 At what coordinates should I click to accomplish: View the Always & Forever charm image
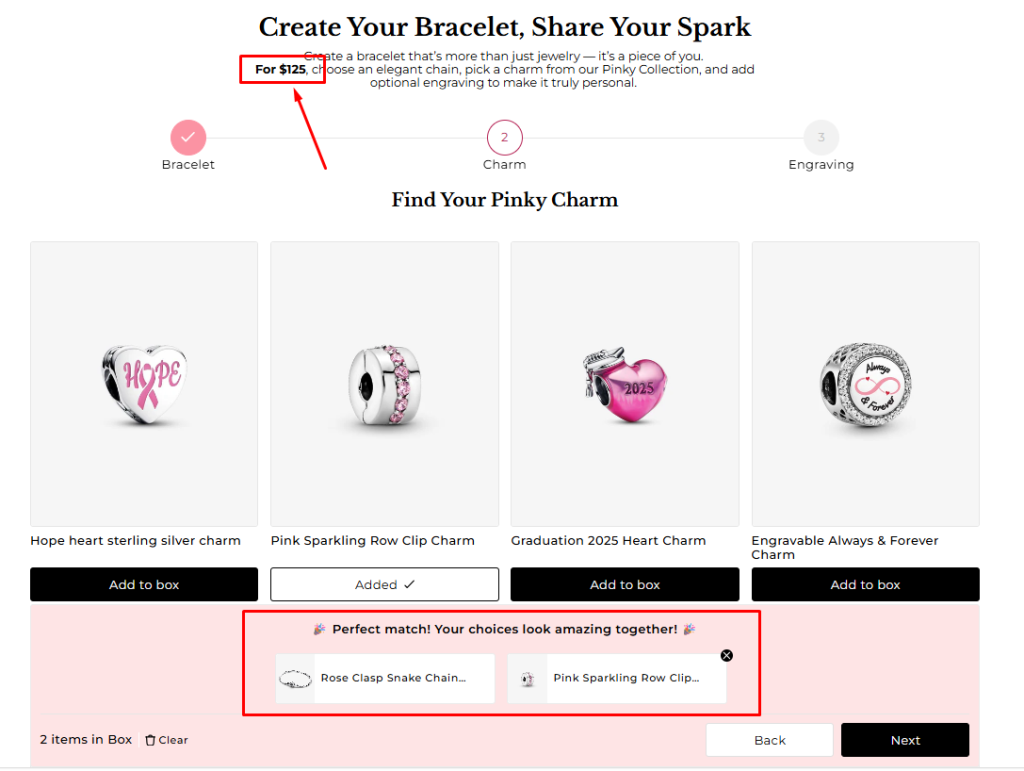pos(865,383)
